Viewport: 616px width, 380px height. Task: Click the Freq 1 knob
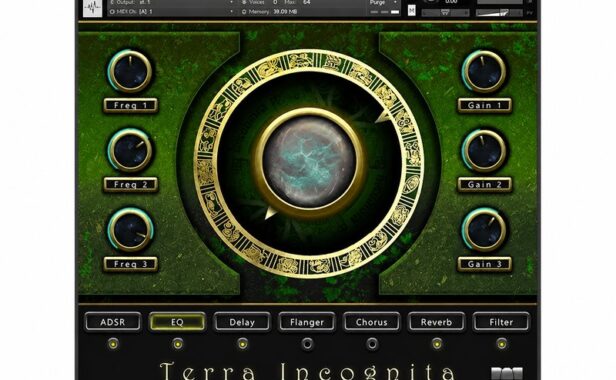130,72
